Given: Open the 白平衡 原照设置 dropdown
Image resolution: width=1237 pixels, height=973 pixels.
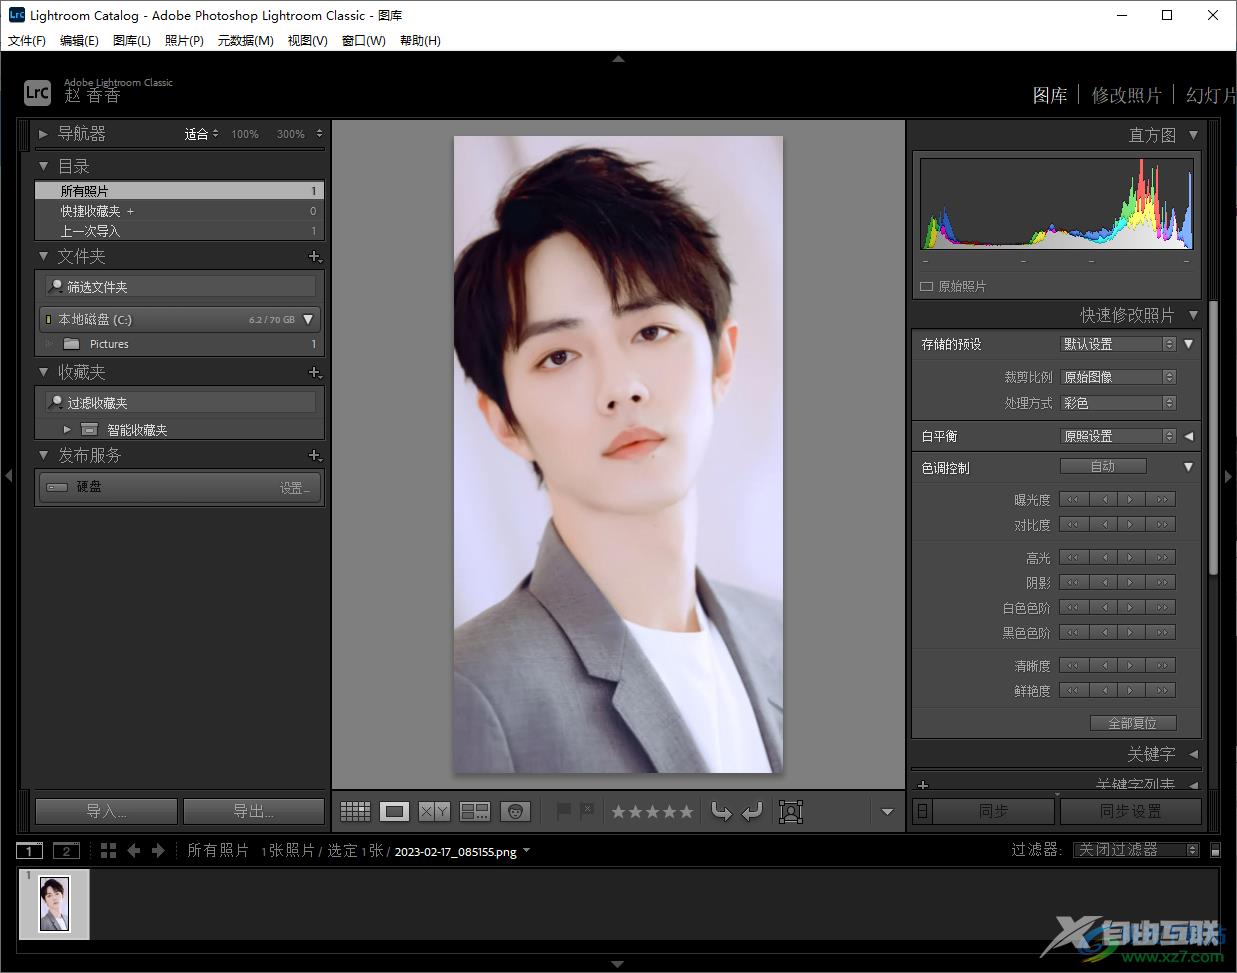Looking at the screenshot, I should point(1118,436).
